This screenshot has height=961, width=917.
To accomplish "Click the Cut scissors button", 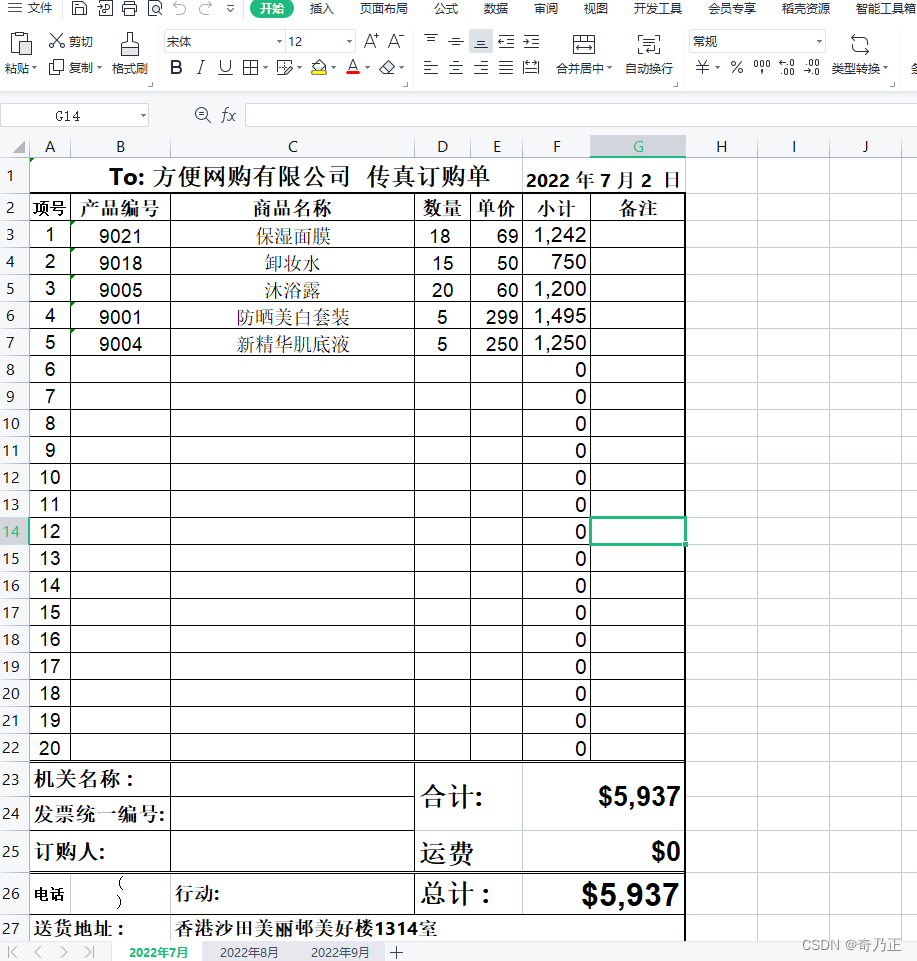I will [x=70, y=41].
